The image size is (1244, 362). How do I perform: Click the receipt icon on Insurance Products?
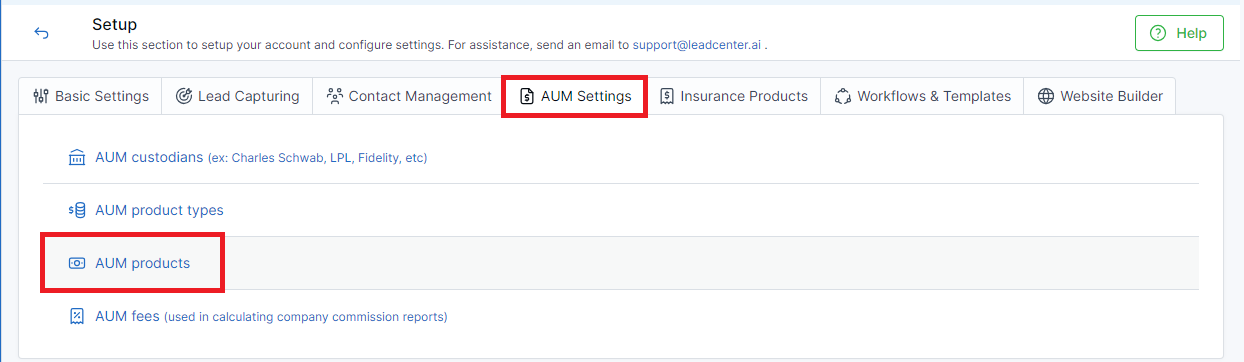[666, 96]
